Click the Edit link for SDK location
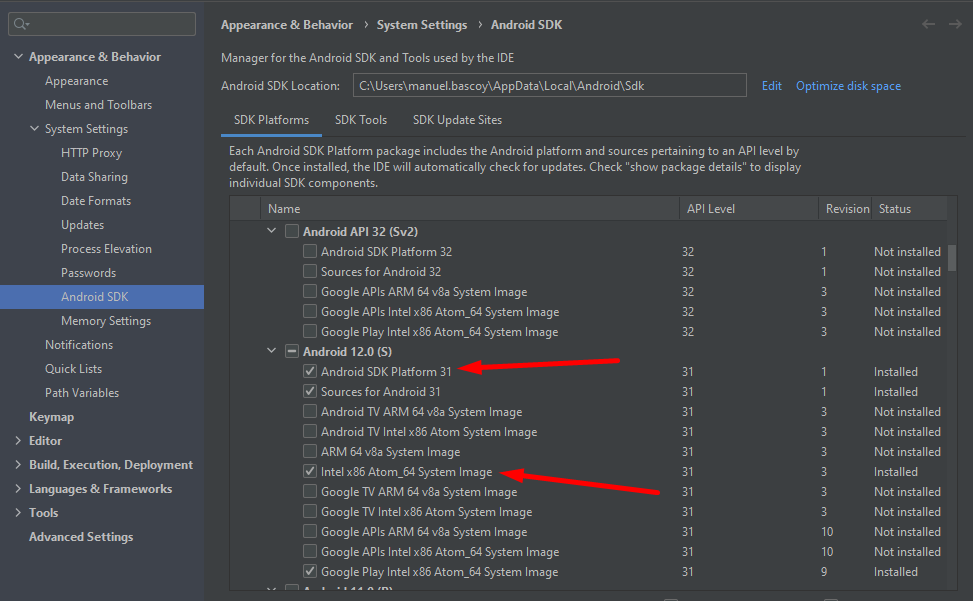Screen dimensions: 973x601 coord(771,86)
